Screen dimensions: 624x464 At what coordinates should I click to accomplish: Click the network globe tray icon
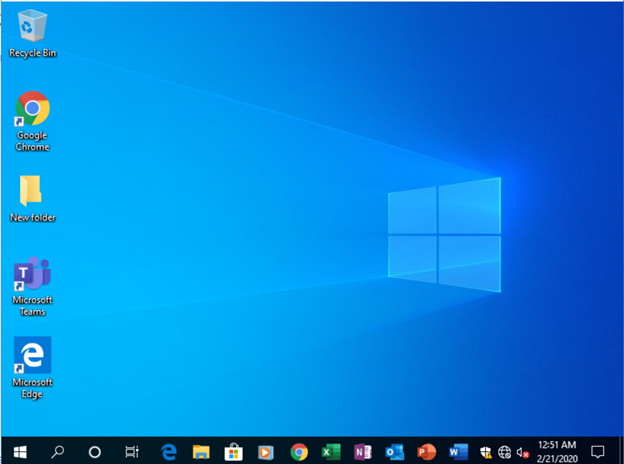tap(505, 452)
